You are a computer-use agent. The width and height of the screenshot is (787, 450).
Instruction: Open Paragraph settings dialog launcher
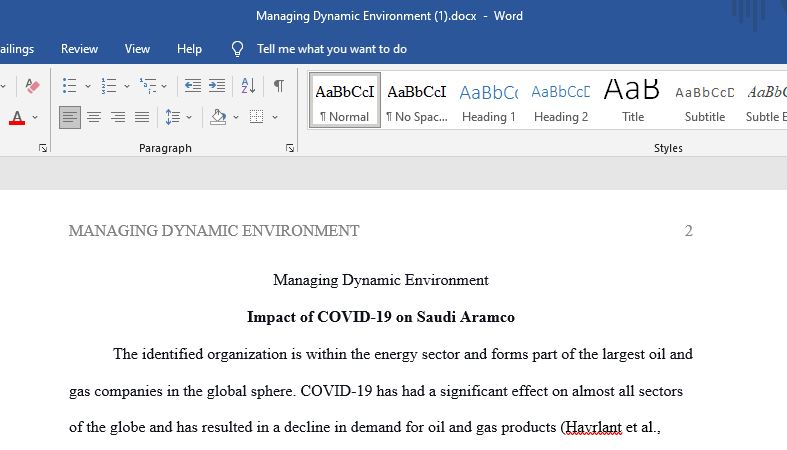[290, 148]
